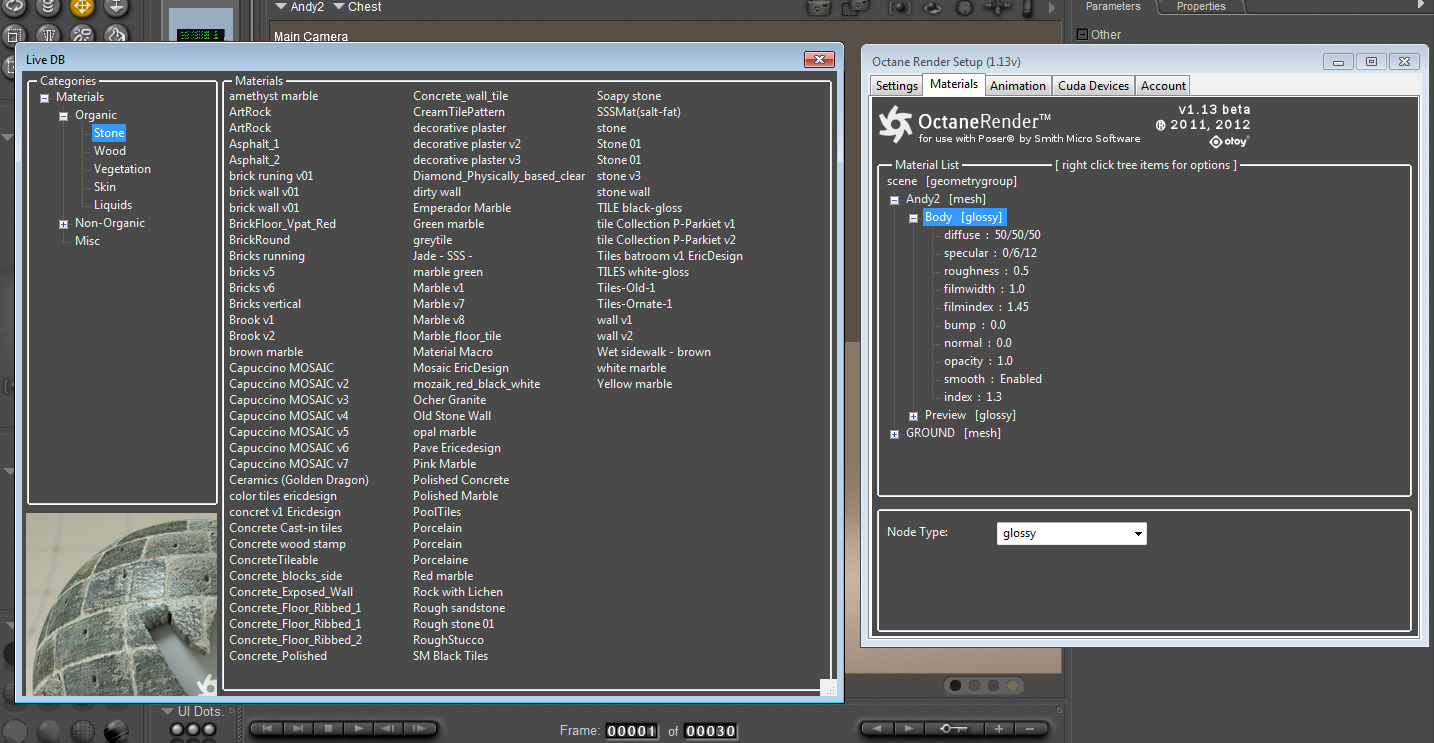
Task: Choose the Wet sidewalk - brown material
Action: coord(654,352)
